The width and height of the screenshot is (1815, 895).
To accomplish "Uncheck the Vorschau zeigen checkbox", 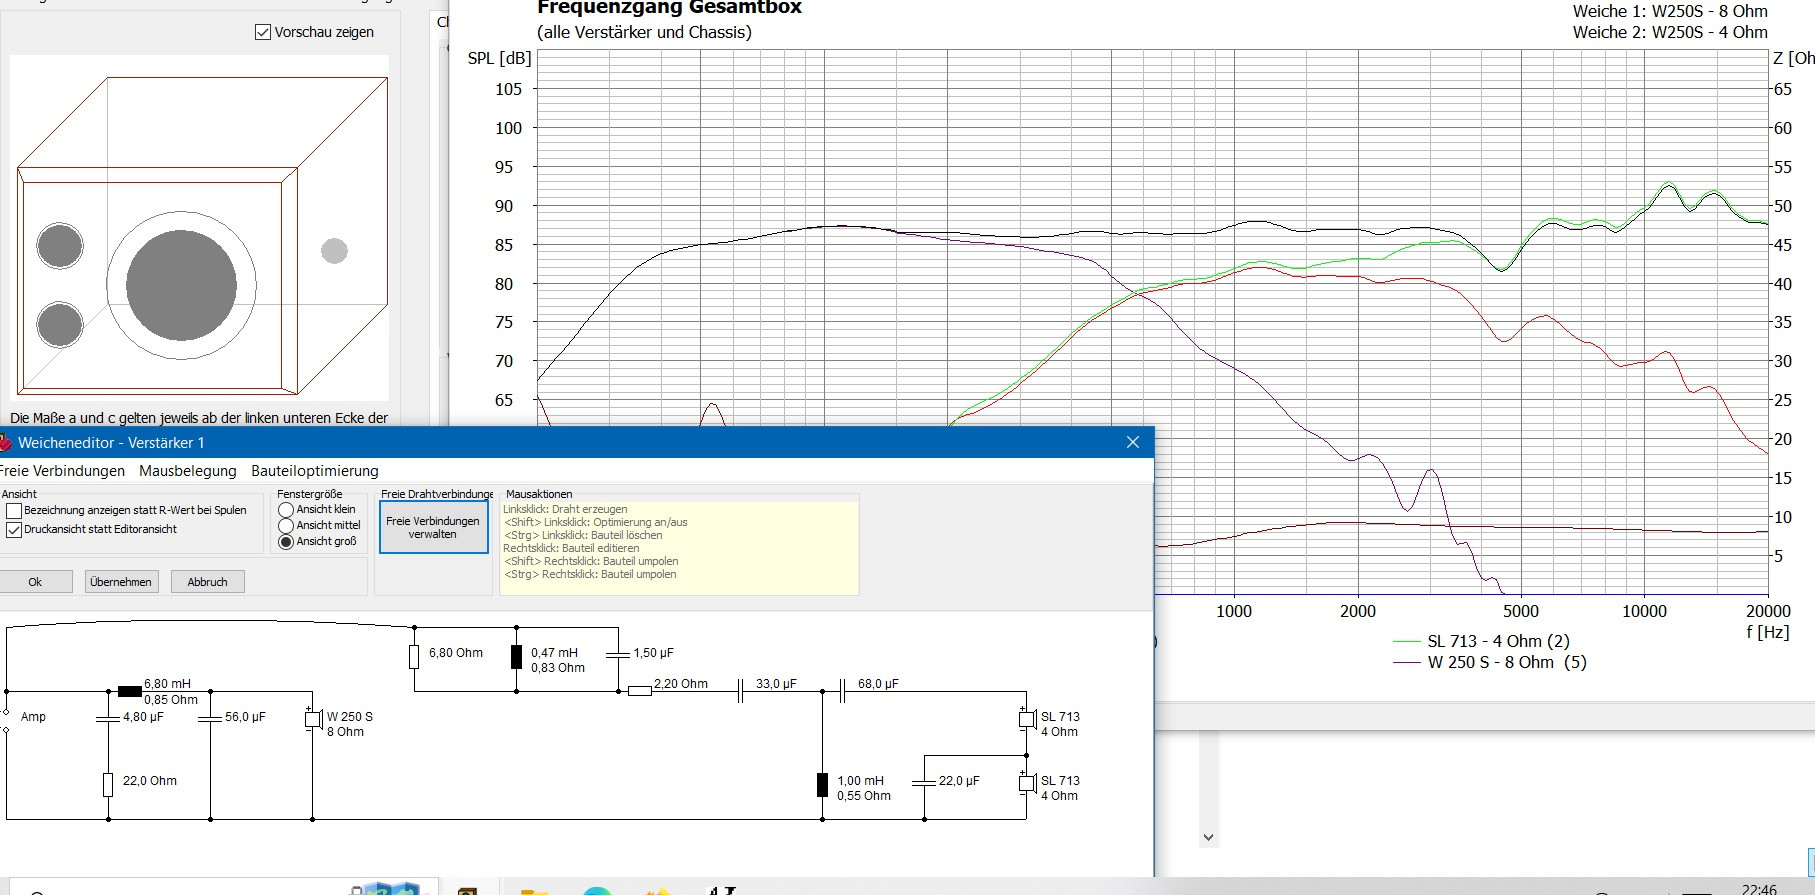I will click(x=263, y=32).
